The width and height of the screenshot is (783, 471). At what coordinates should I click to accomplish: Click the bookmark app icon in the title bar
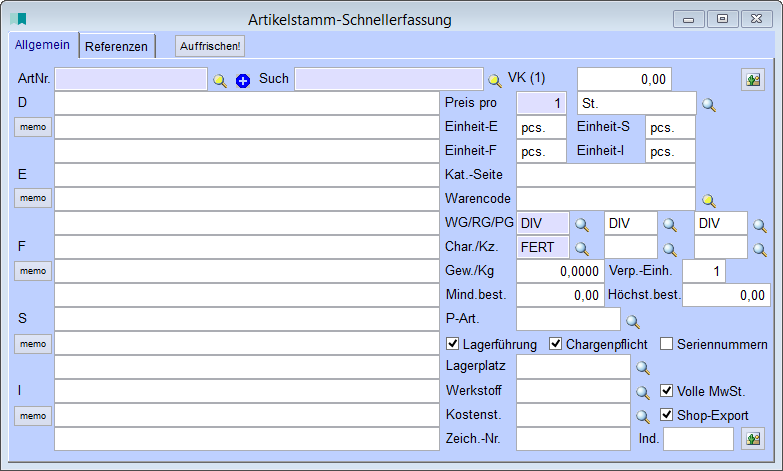(18, 19)
